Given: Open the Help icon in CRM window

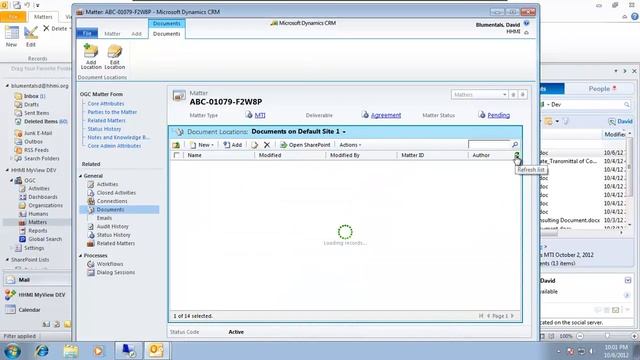Looking at the screenshot, I should [527, 24].
